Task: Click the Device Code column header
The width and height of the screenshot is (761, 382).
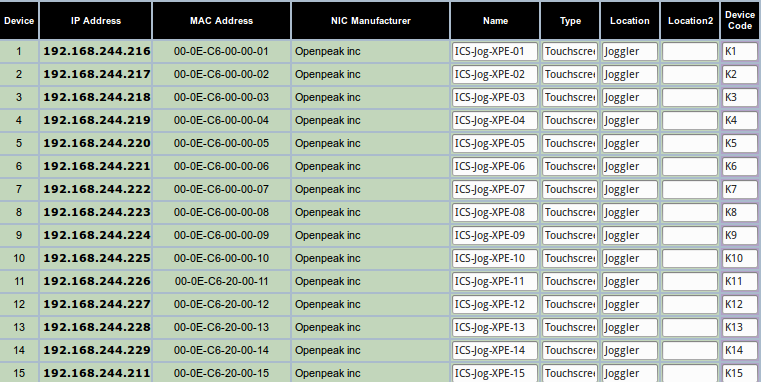Action: click(740, 21)
